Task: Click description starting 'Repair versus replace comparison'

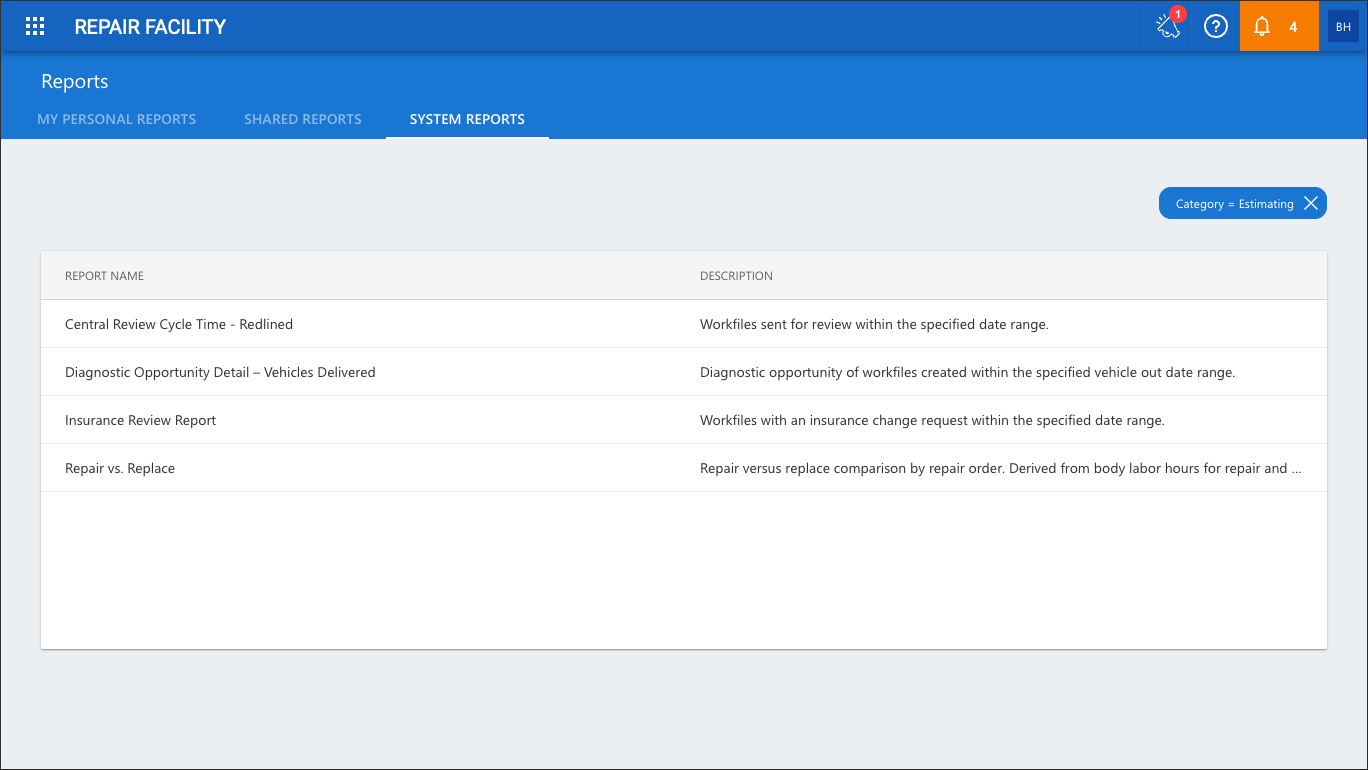Action: [x=1001, y=468]
